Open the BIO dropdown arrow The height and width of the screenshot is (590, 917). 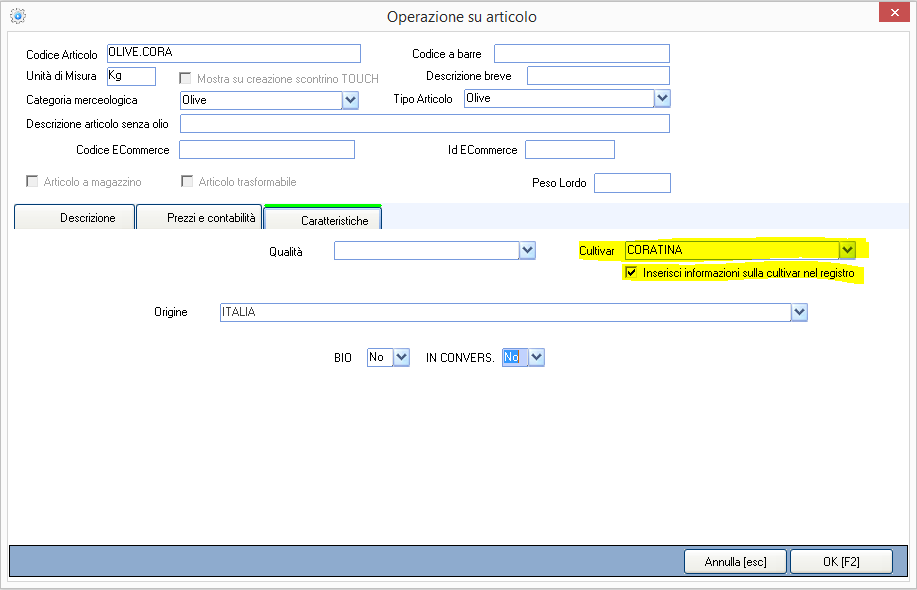[401, 357]
